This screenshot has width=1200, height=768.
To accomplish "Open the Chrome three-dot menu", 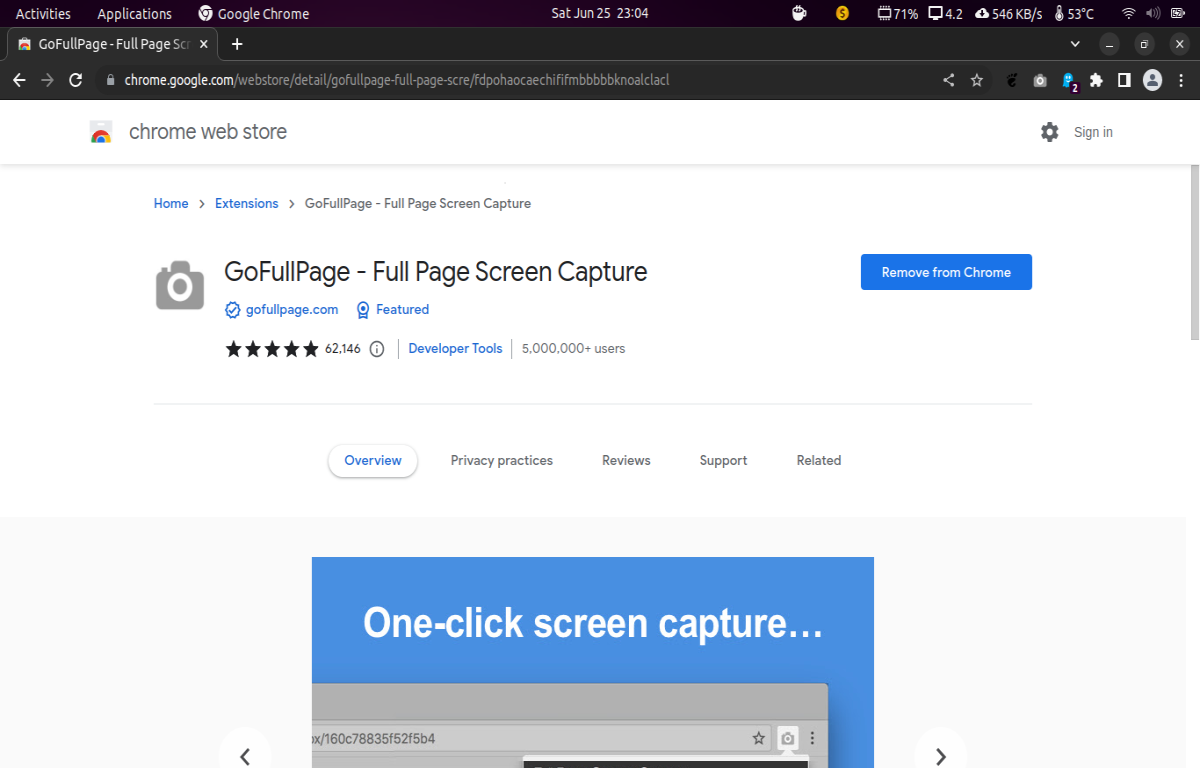I will (x=1180, y=80).
